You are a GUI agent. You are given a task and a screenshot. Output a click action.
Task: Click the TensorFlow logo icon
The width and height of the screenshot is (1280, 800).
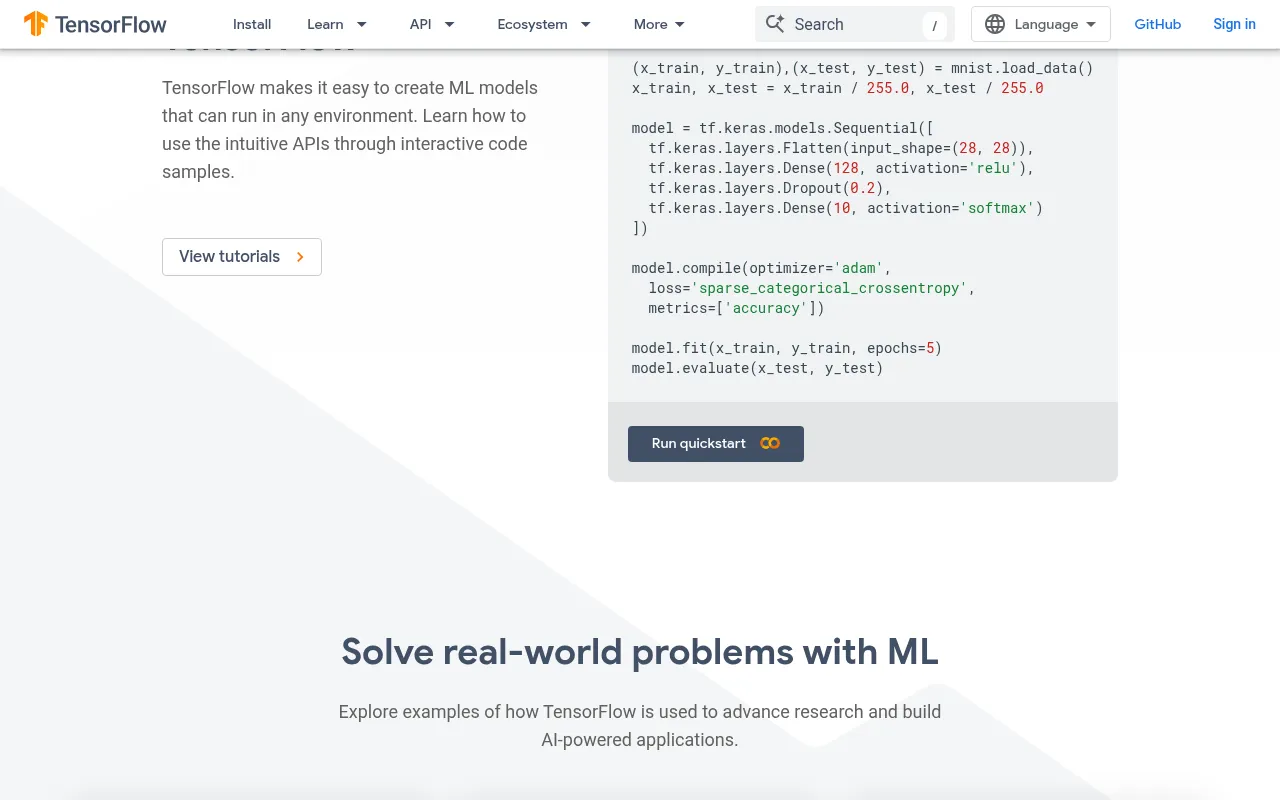[x=36, y=24]
